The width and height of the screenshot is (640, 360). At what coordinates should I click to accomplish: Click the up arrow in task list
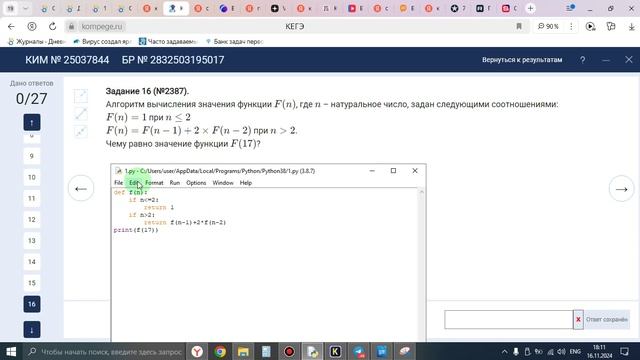coord(32,122)
